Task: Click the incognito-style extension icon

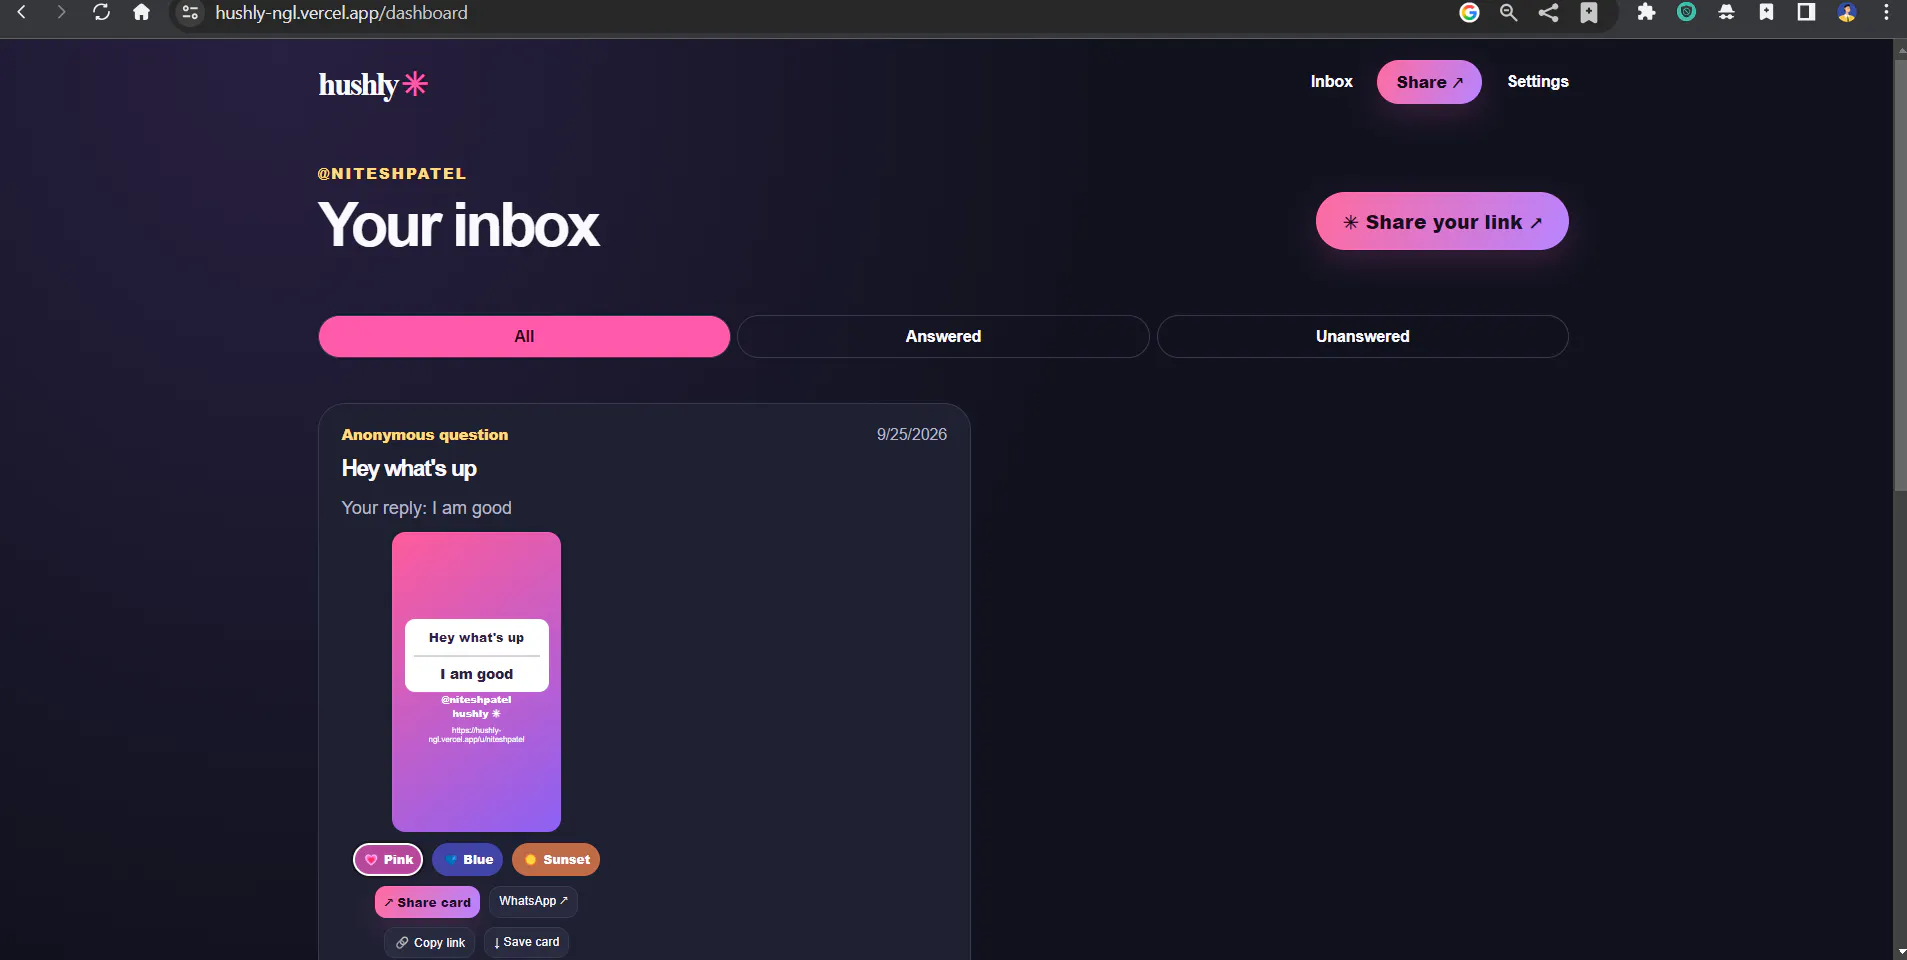Action: (x=1726, y=12)
